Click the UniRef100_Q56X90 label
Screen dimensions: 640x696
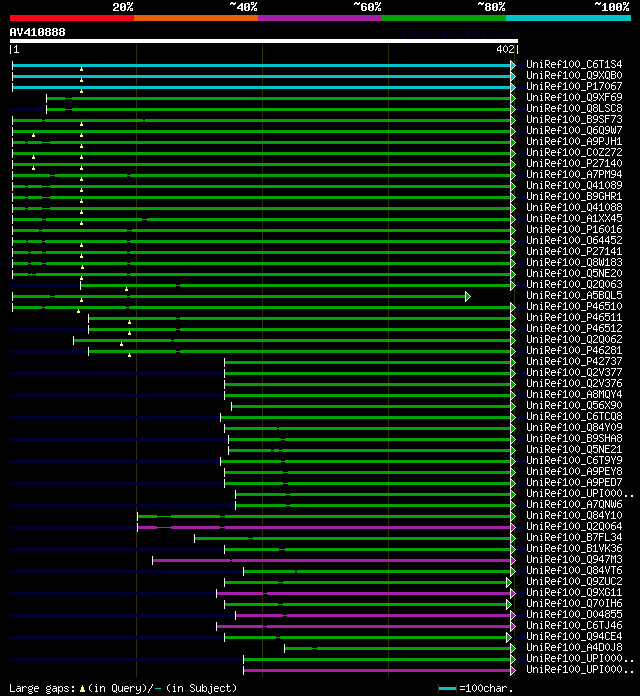pos(574,406)
